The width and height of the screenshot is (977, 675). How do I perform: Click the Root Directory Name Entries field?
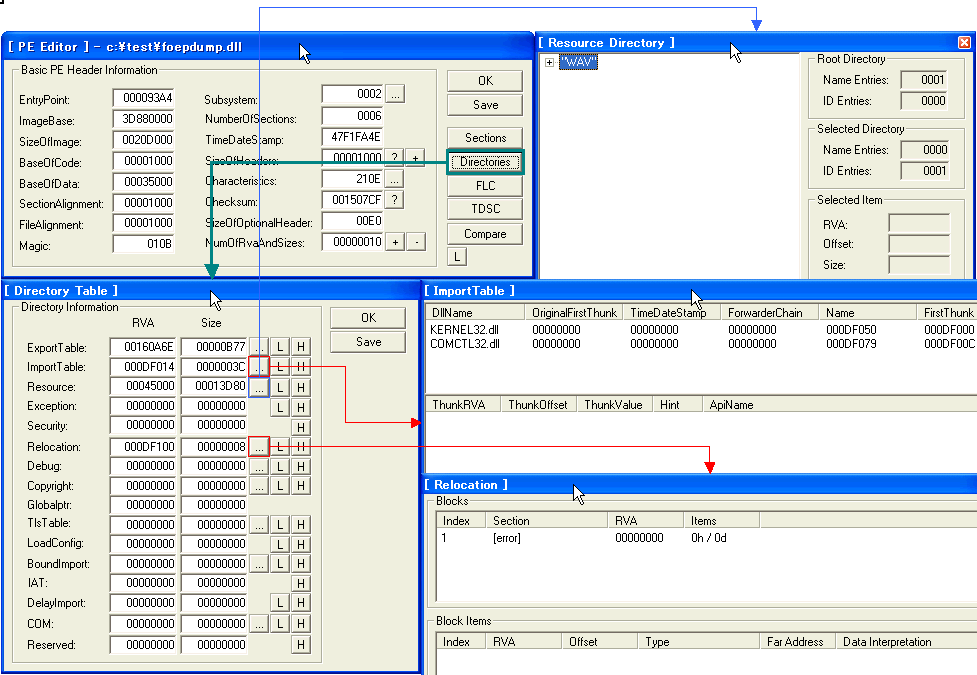pyautogui.click(x=924, y=80)
